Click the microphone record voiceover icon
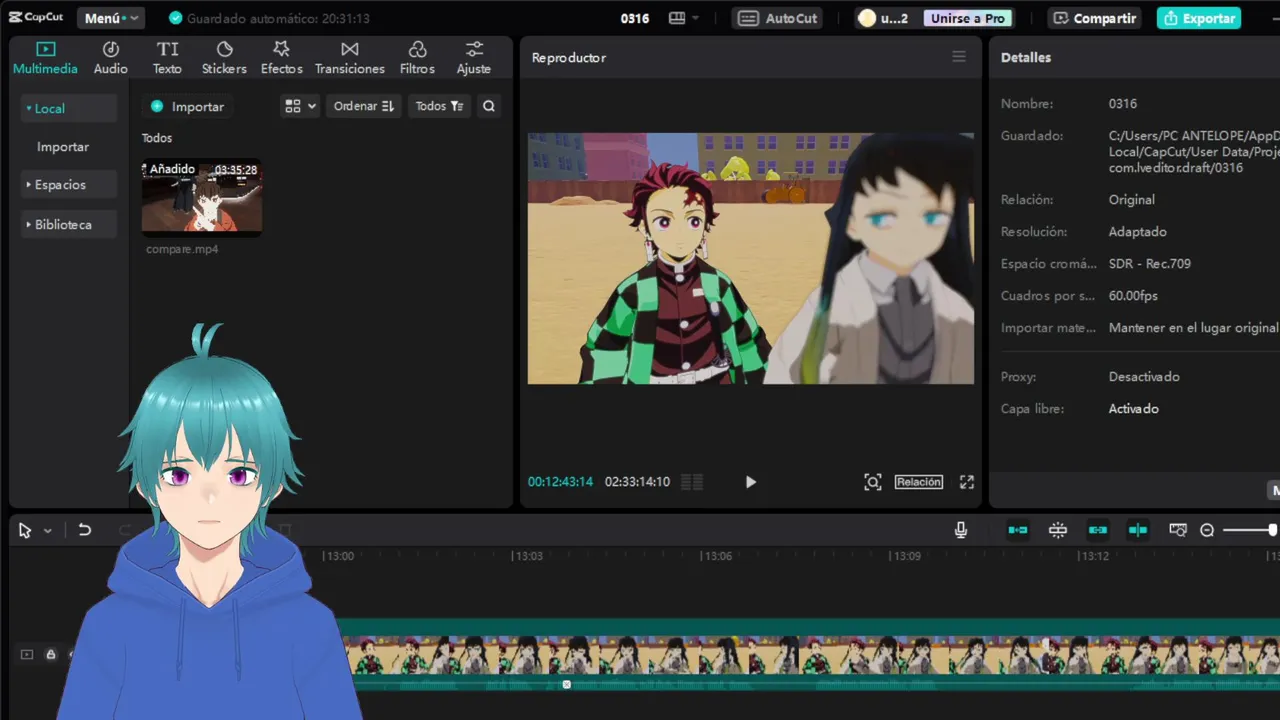The image size is (1280, 720). tap(961, 530)
